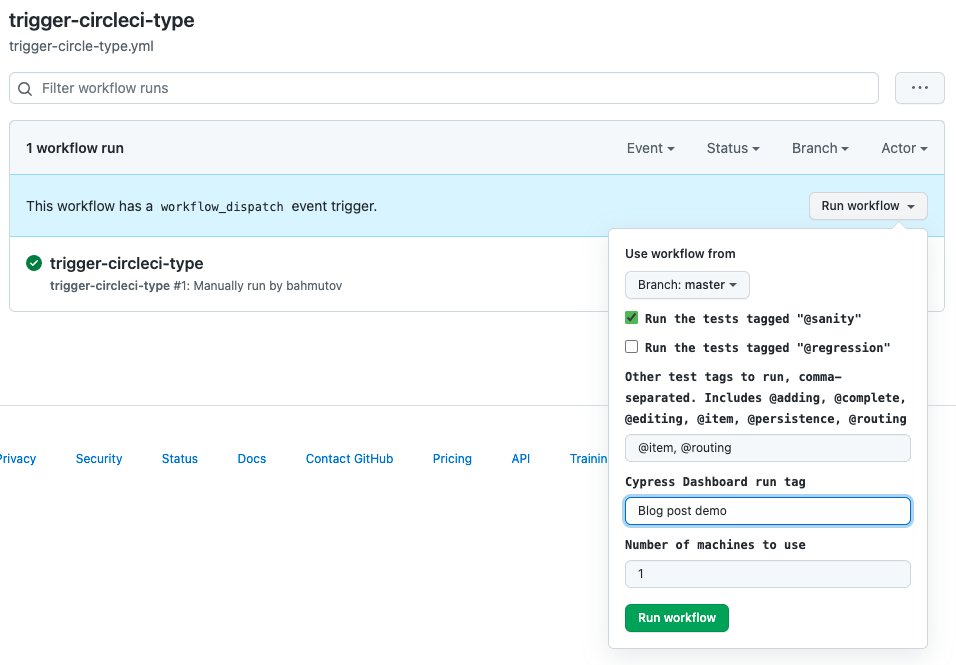Enable Run the tests tagged @regression

point(631,346)
